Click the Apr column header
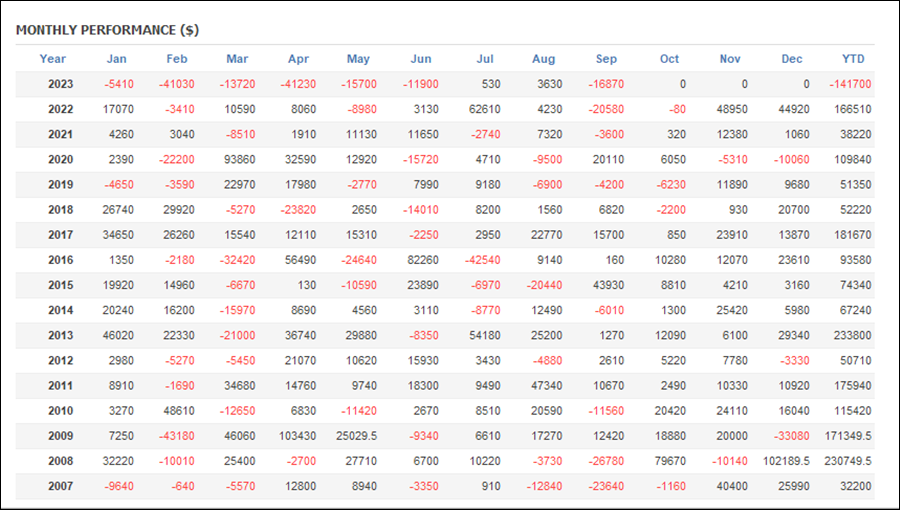900x510 pixels. click(298, 59)
